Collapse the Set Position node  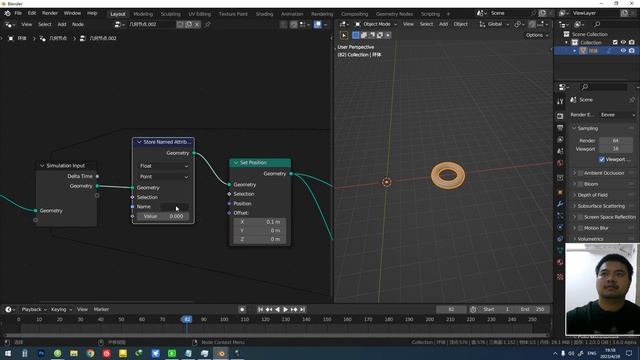tap(236, 163)
